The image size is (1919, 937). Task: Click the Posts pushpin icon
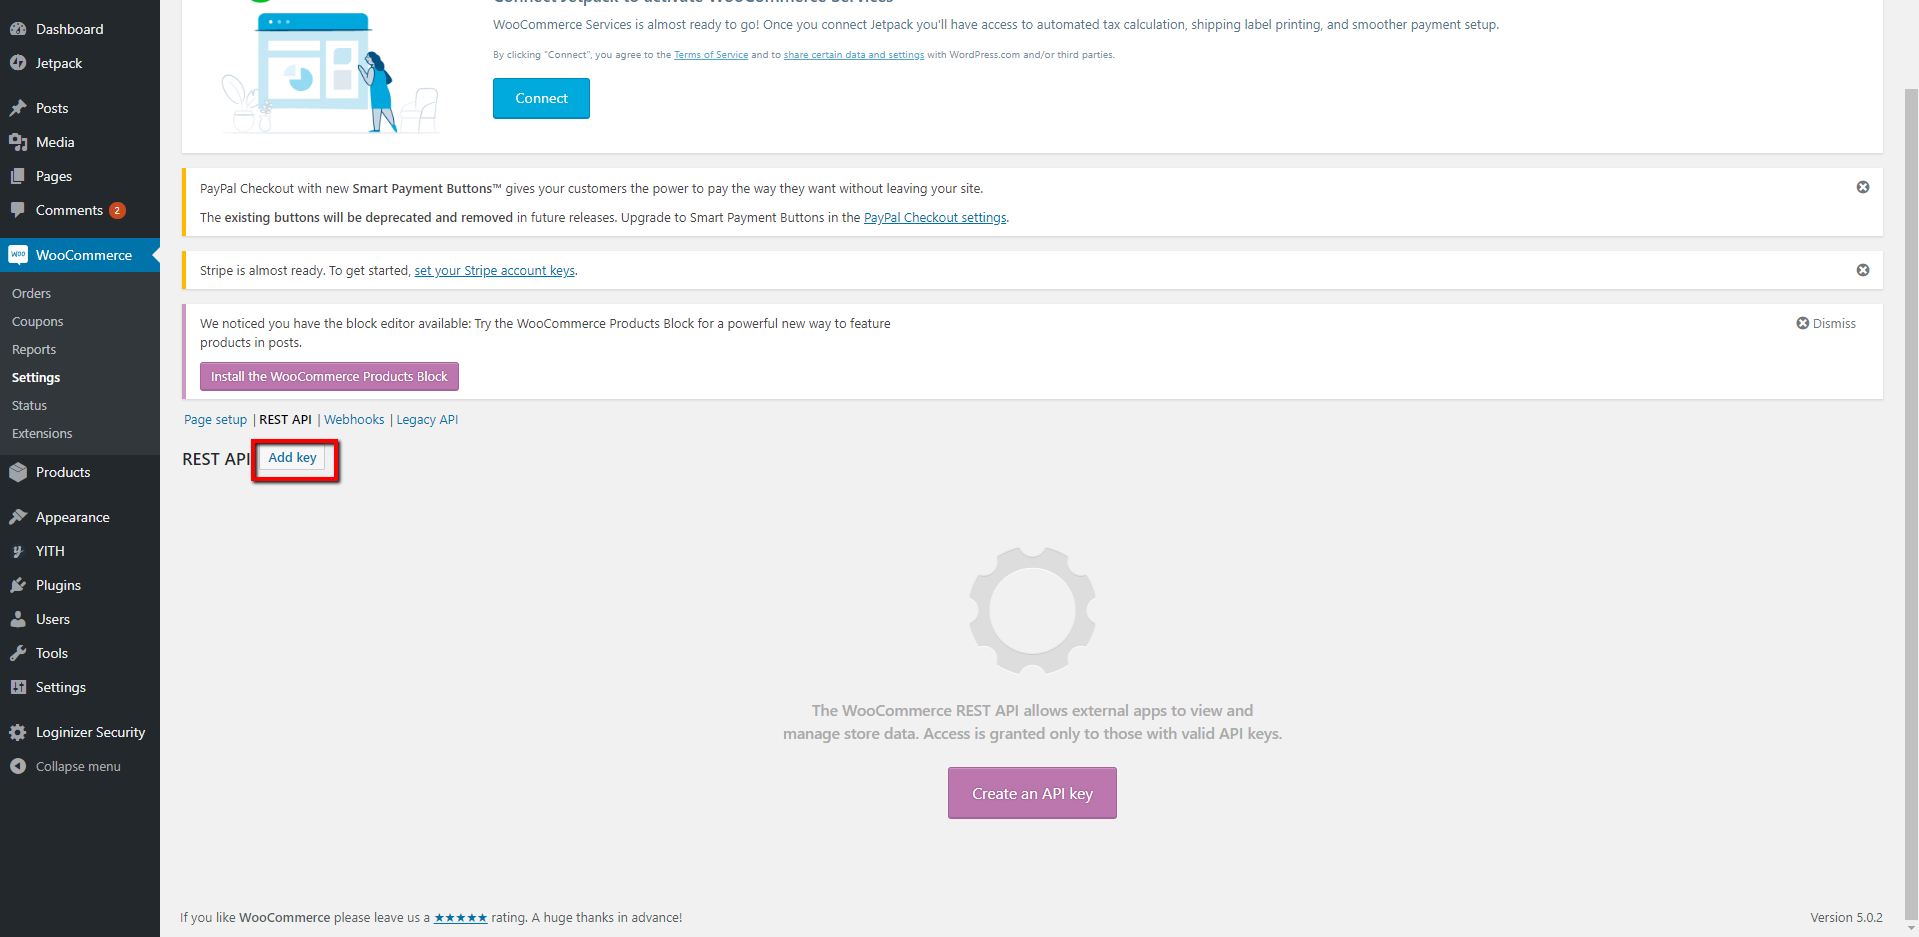(18, 108)
